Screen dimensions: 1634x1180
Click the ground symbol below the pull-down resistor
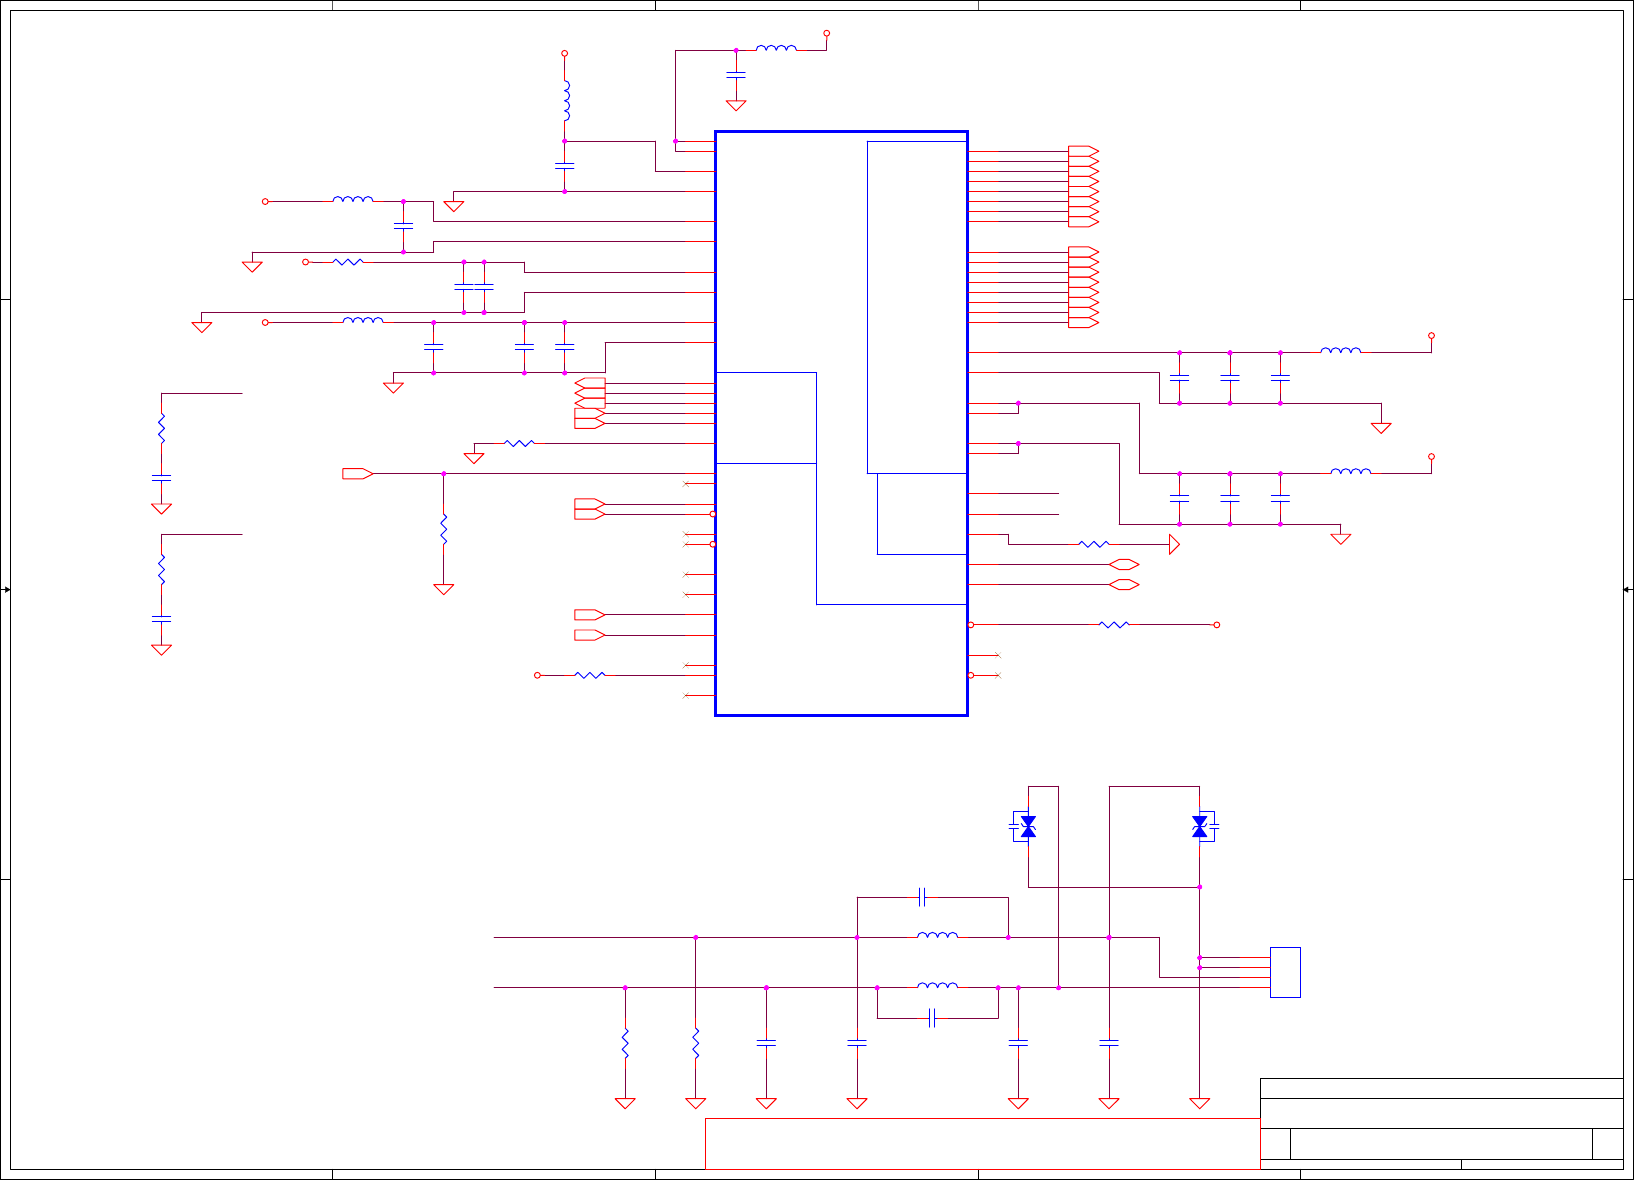coord(443,590)
